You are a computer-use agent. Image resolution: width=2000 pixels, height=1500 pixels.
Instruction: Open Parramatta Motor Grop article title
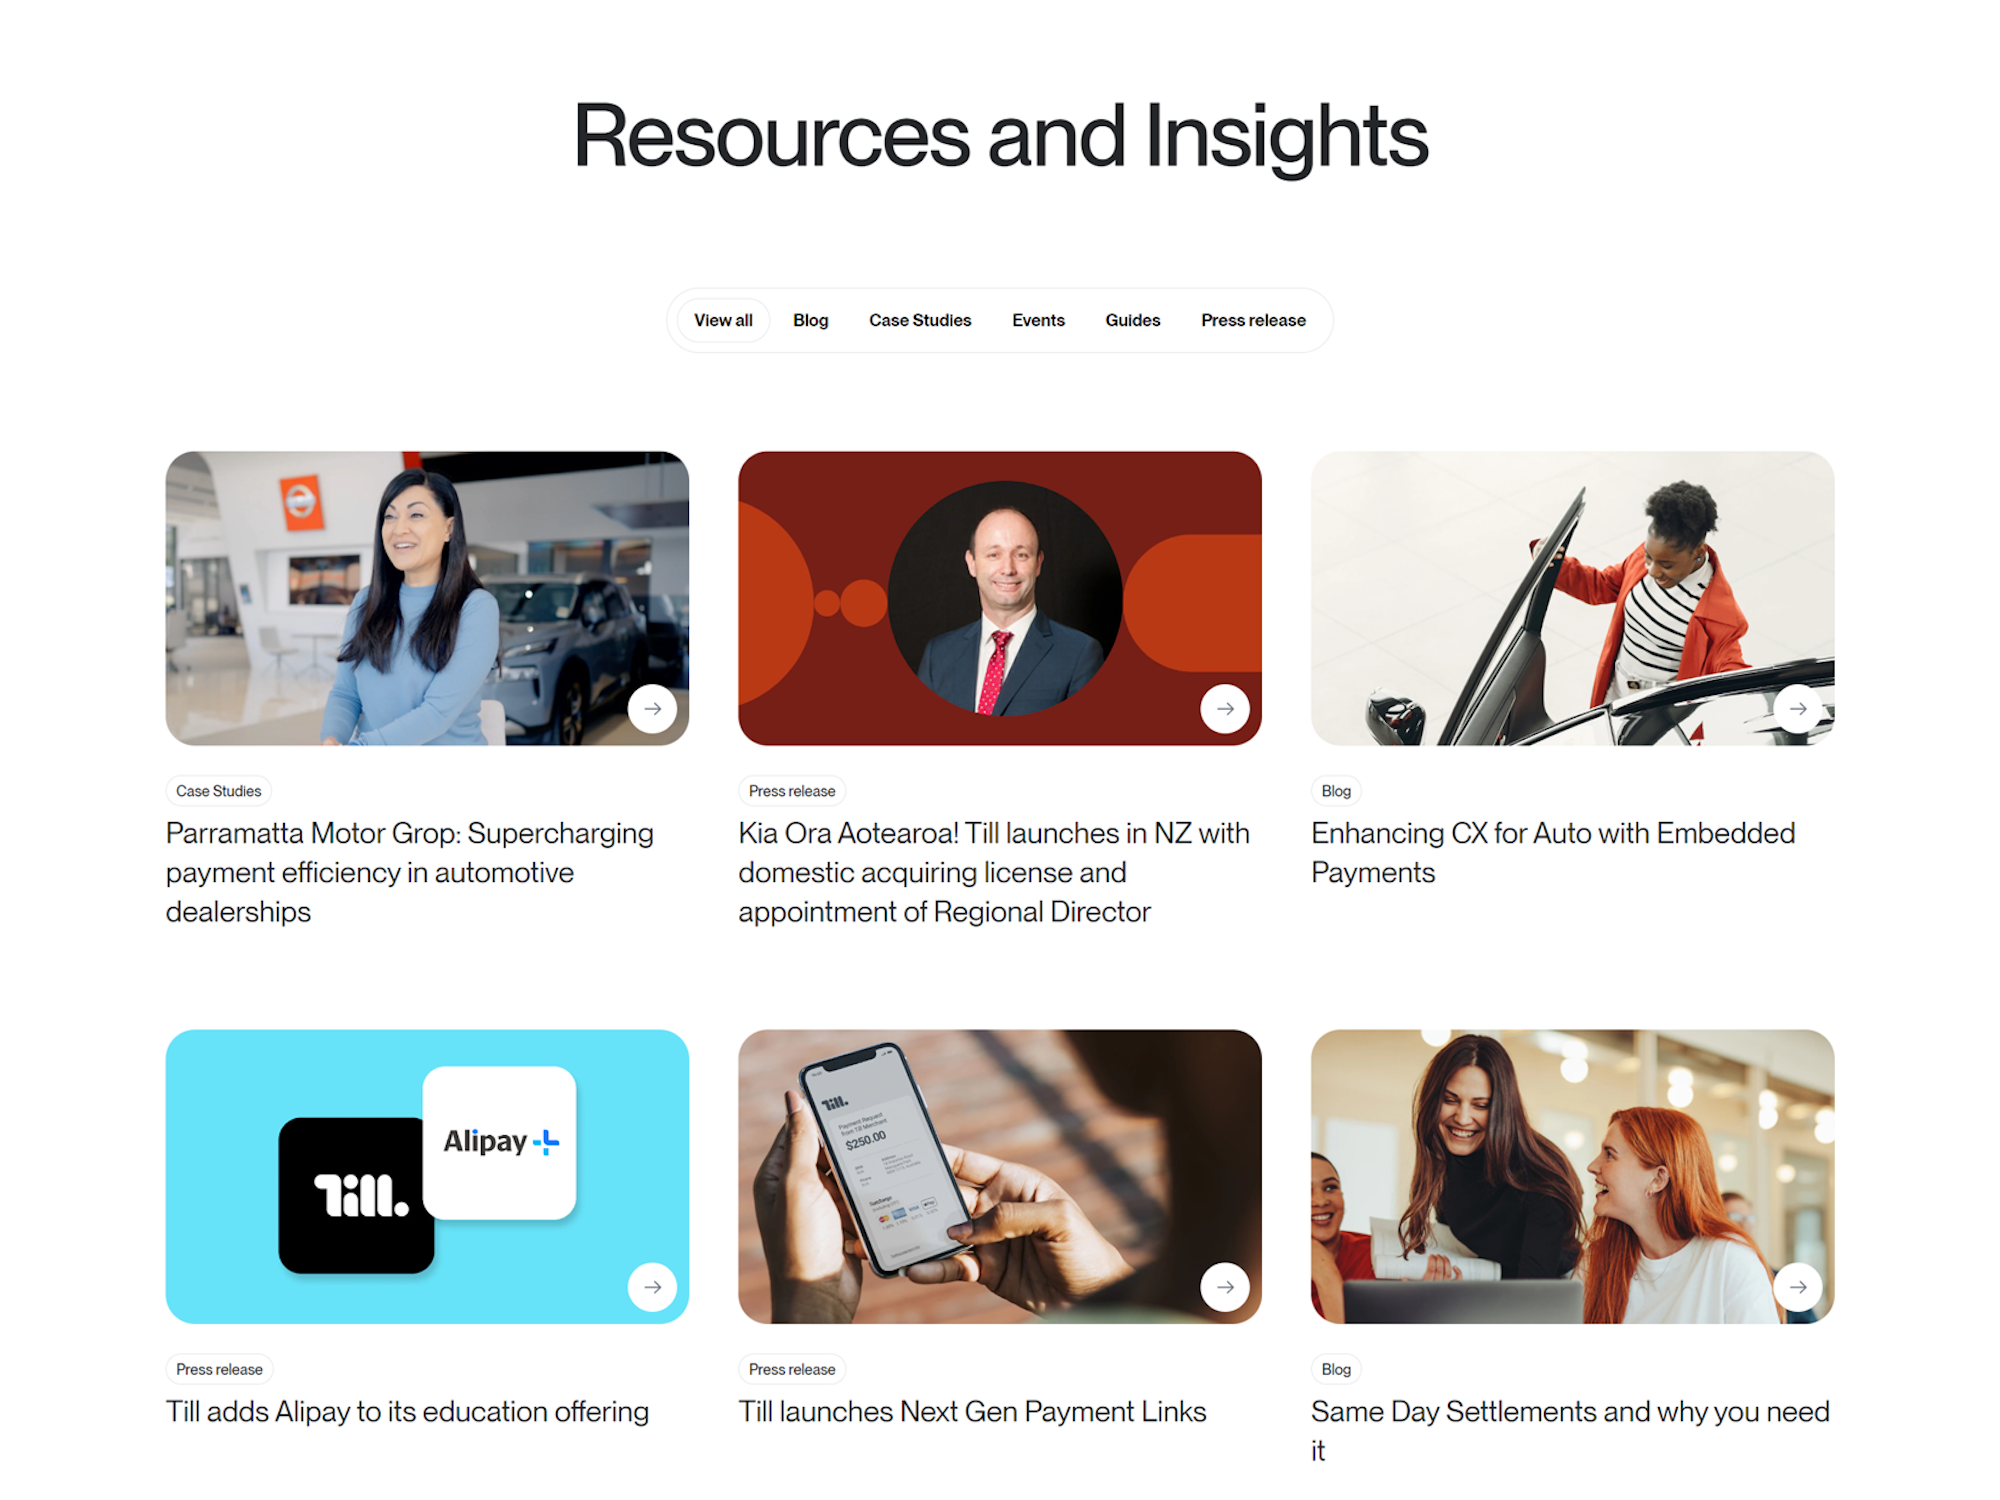pos(410,872)
